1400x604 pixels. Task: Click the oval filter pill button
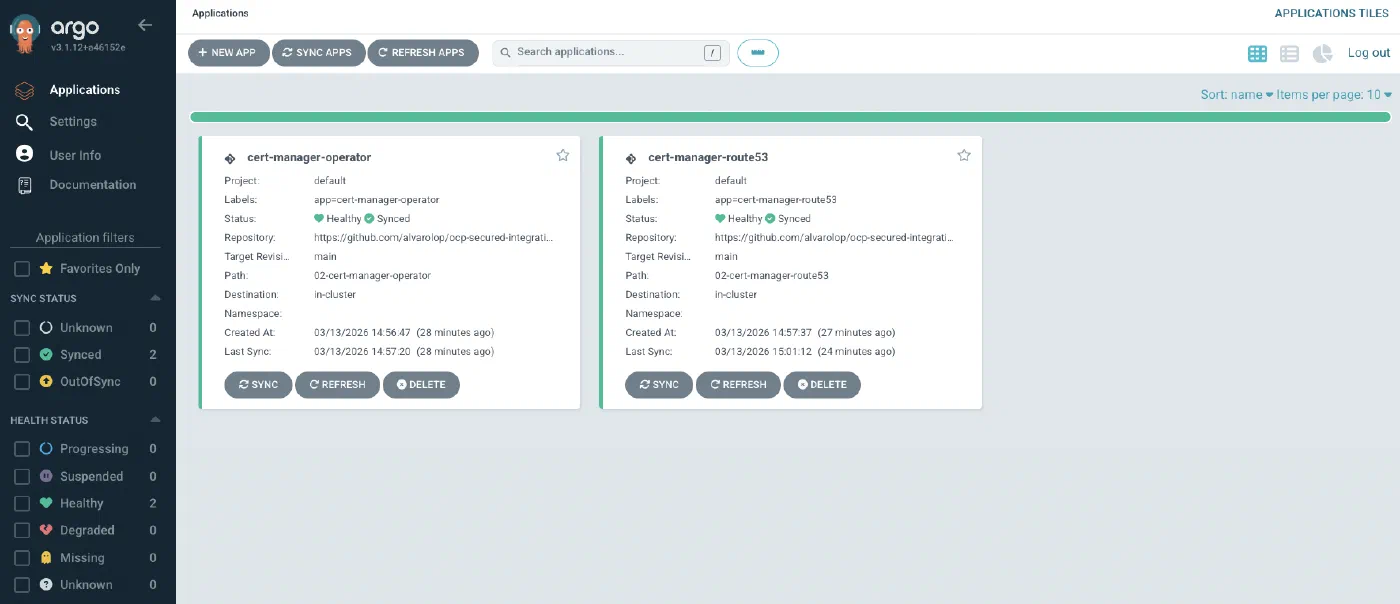[x=758, y=53]
